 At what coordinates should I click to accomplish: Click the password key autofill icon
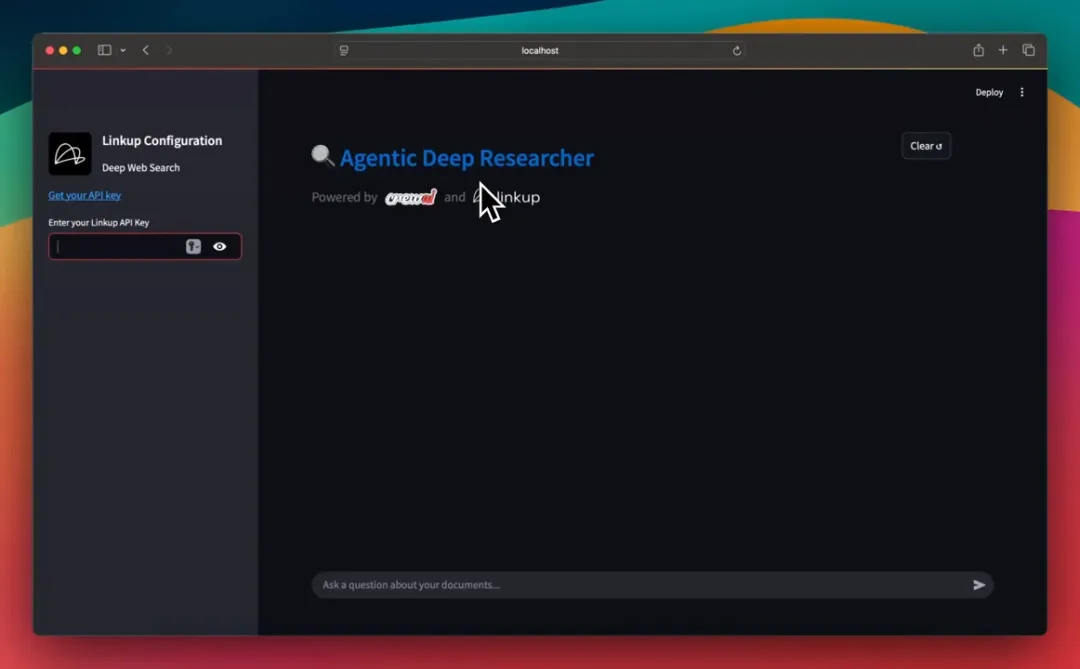(194, 247)
